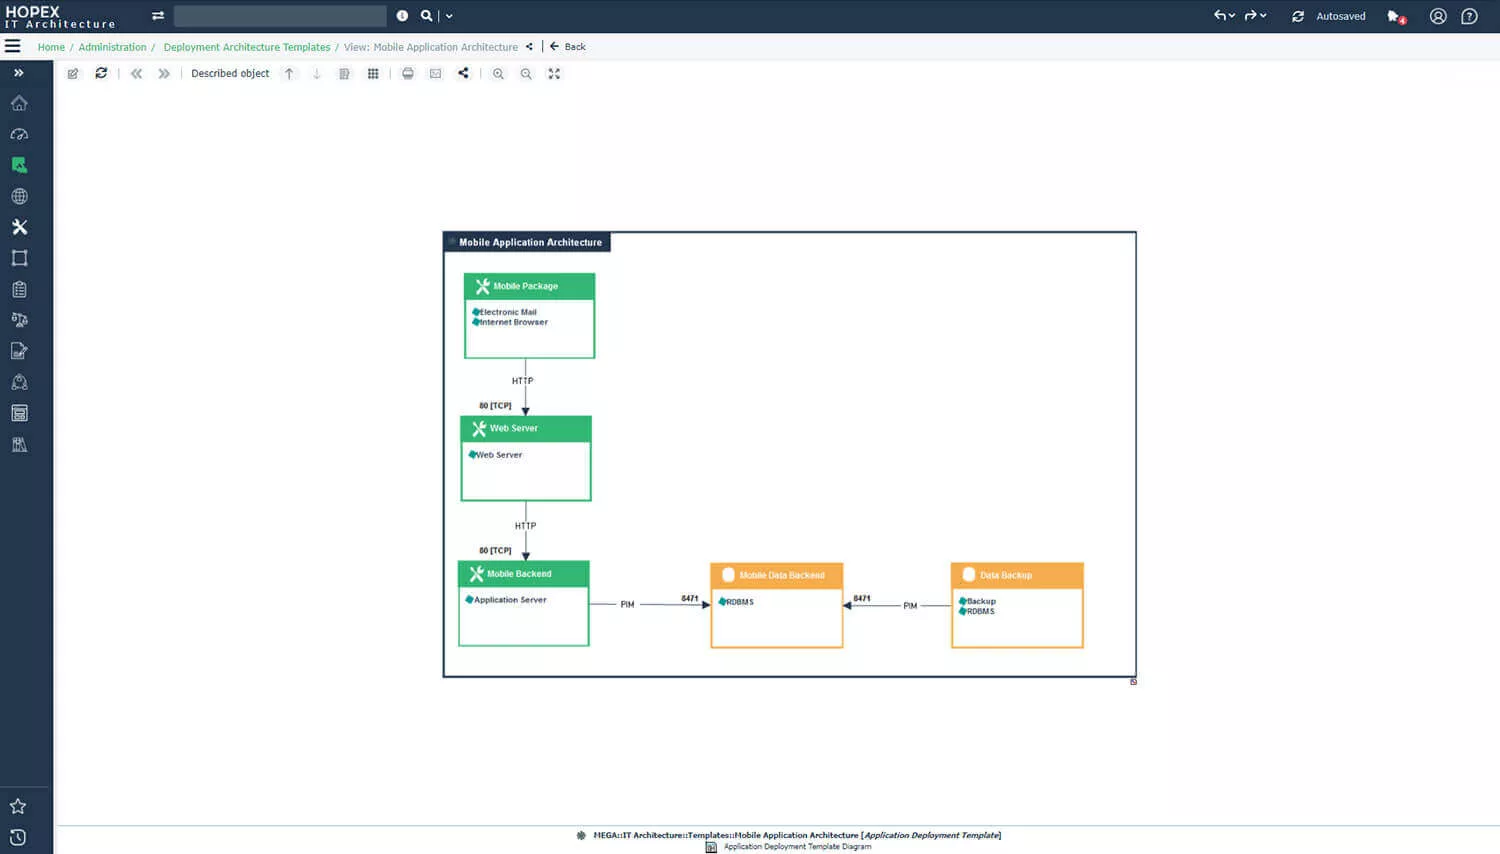Click the envelope mail toolbar icon

[435, 73]
